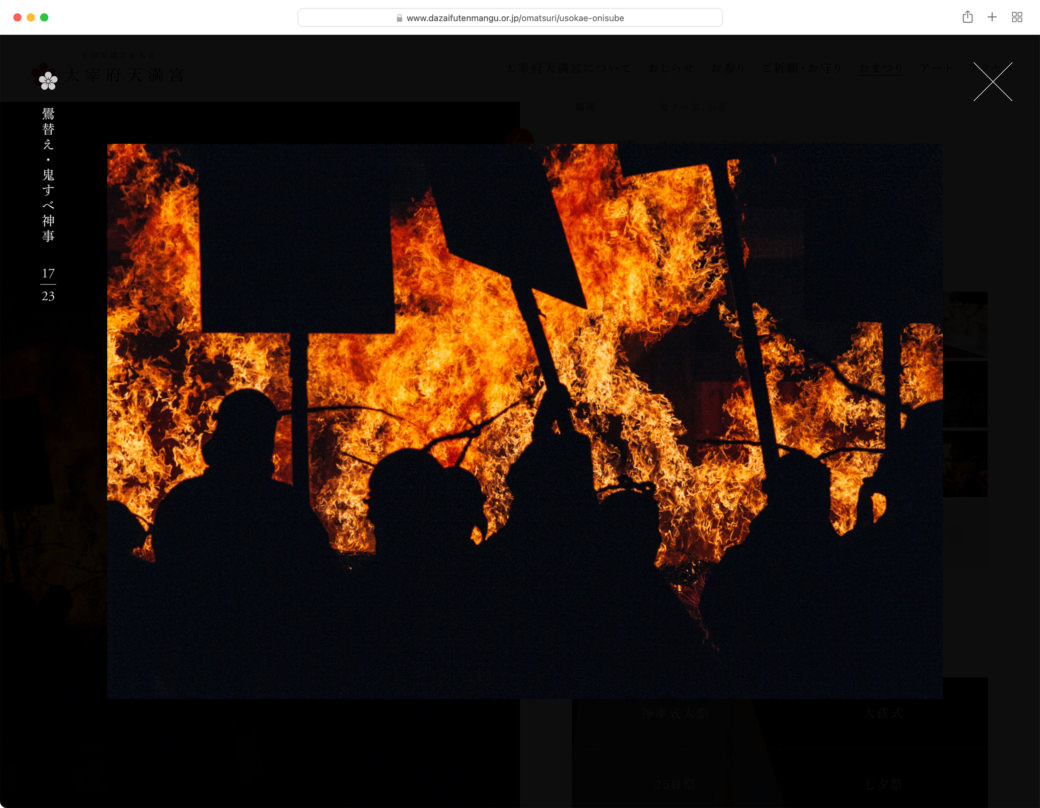Click the 17/23 slide counter
The height and width of the screenshot is (808, 1040).
48,285
